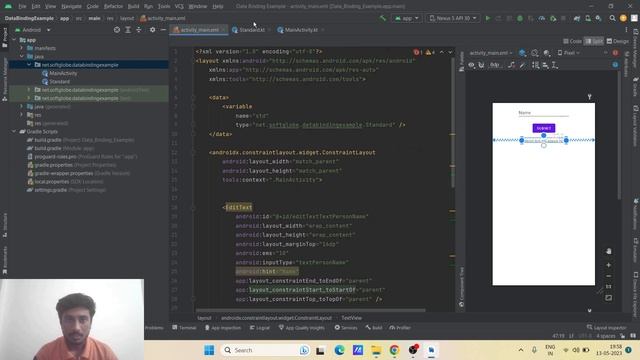Click the Align icon in design toolbar

(545, 65)
